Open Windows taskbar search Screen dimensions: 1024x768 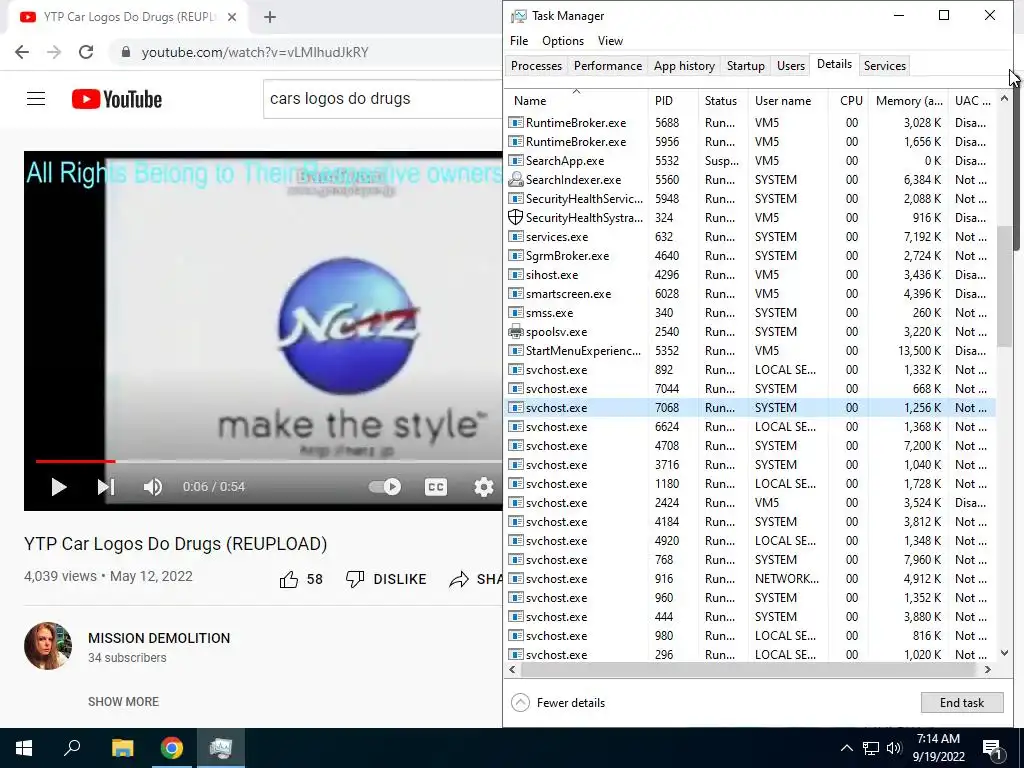[x=72, y=748]
